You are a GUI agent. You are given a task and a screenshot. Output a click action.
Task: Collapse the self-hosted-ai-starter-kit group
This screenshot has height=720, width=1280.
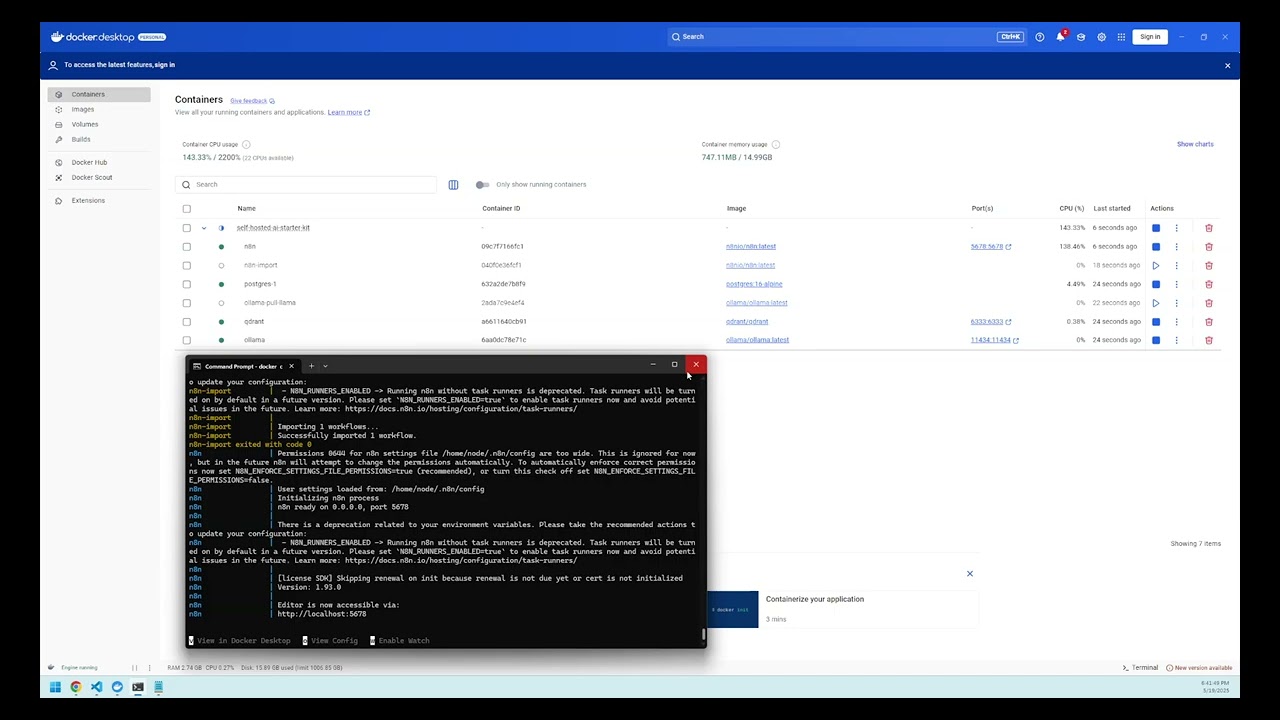[204, 228]
